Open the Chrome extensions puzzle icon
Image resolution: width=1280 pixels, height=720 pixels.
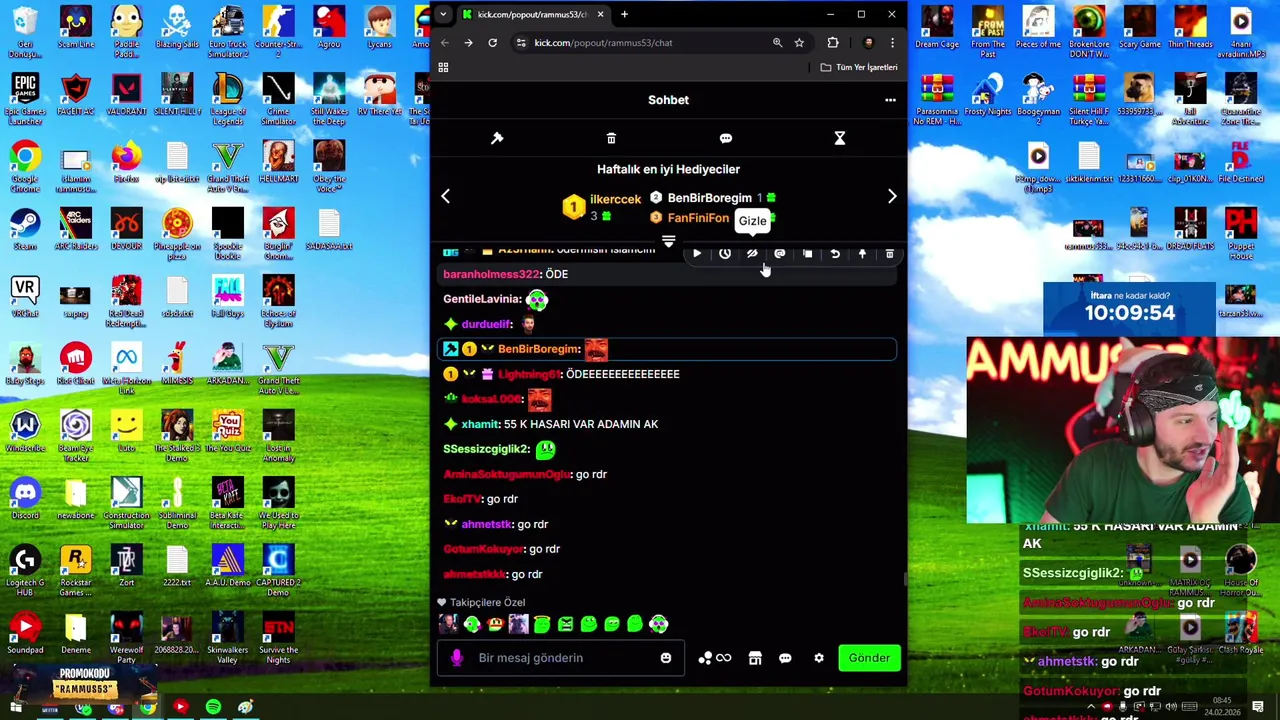[x=833, y=43]
